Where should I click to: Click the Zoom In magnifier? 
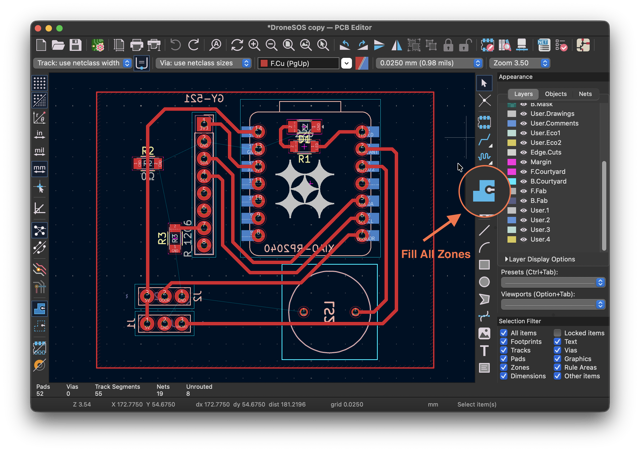click(x=254, y=45)
